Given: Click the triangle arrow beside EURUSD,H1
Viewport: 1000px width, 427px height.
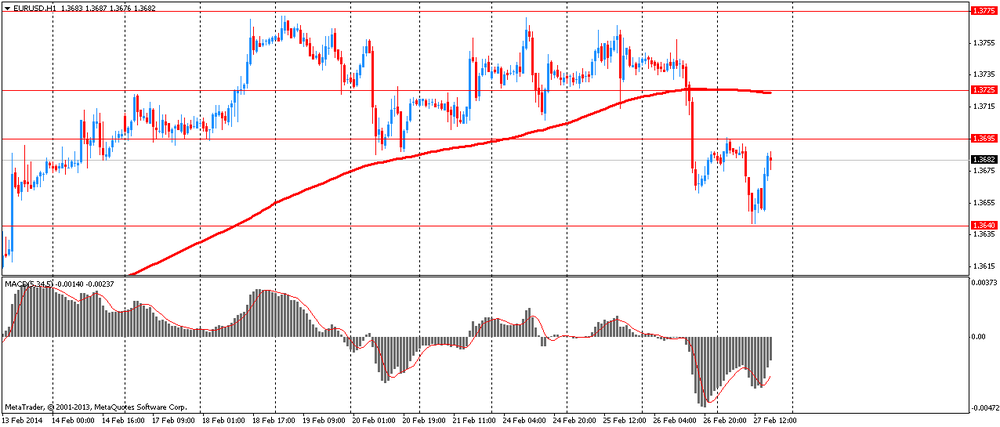Looking at the screenshot, I should [7, 8].
